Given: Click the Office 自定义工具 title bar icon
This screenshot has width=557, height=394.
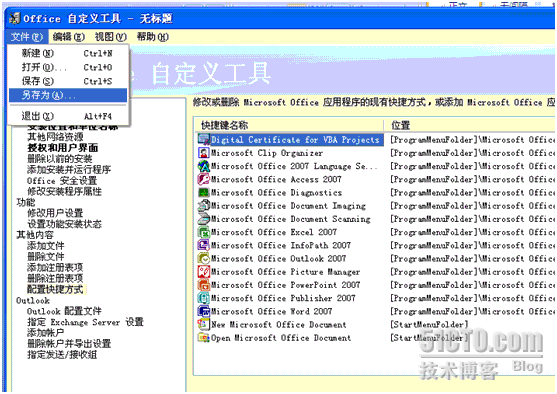Looking at the screenshot, I should (x=15, y=18).
